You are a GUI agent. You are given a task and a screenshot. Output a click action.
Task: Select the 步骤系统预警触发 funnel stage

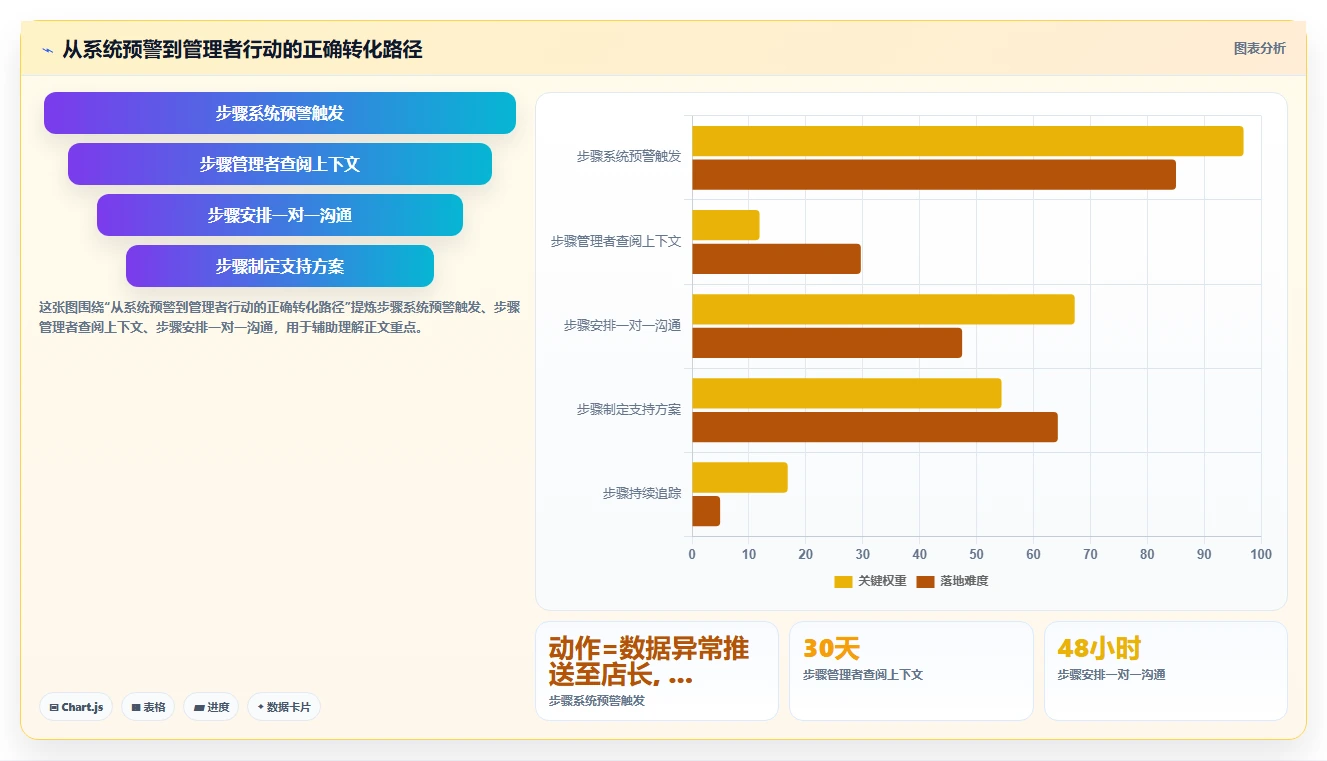pyautogui.click(x=280, y=113)
